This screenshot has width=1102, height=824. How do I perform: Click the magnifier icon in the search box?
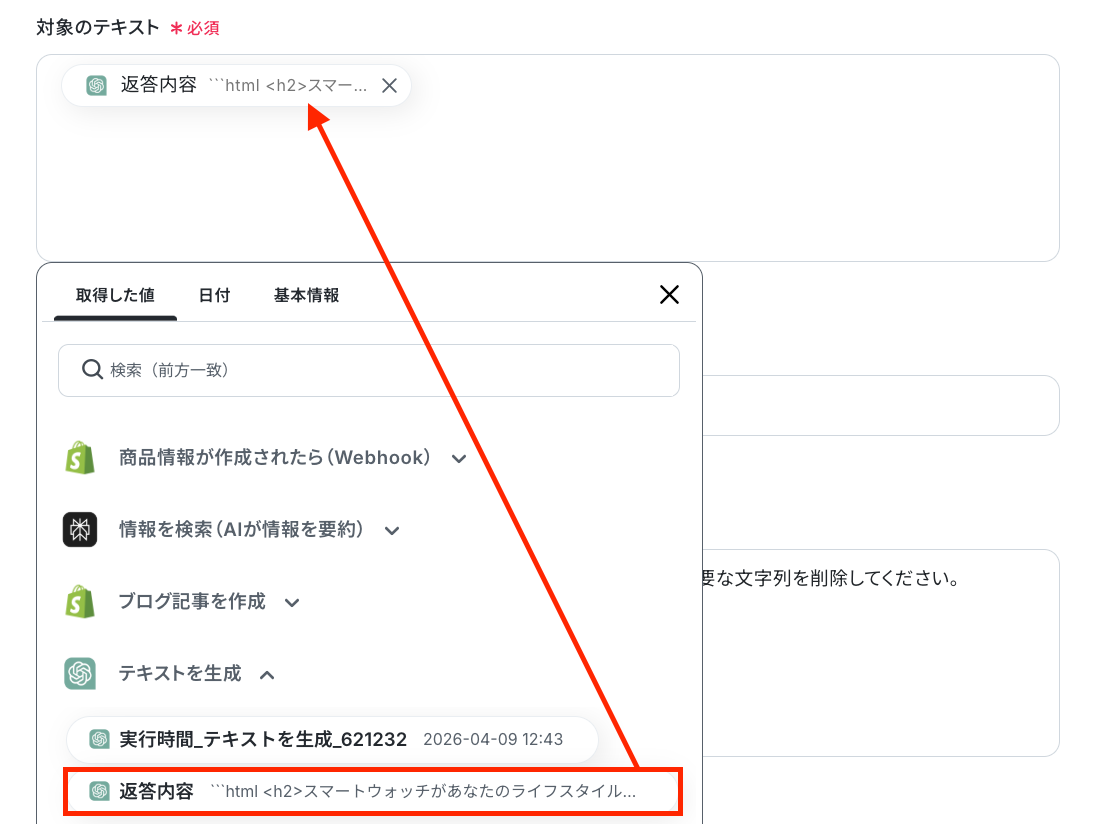click(x=92, y=370)
